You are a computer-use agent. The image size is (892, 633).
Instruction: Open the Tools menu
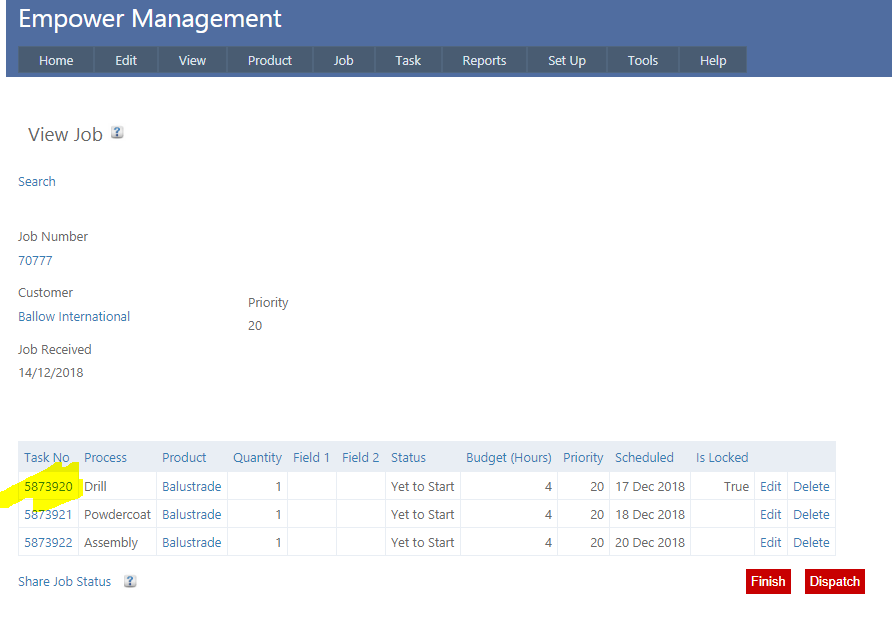point(643,61)
